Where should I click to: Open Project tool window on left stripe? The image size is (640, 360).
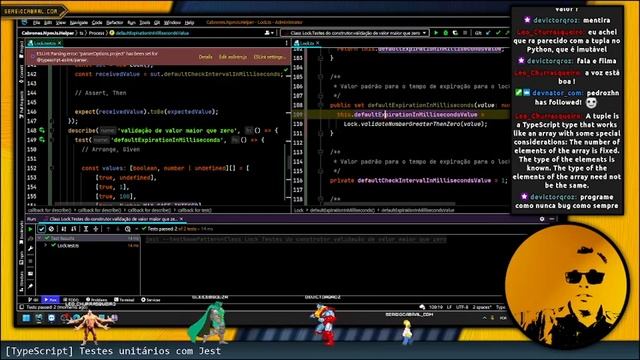click(21, 49)
